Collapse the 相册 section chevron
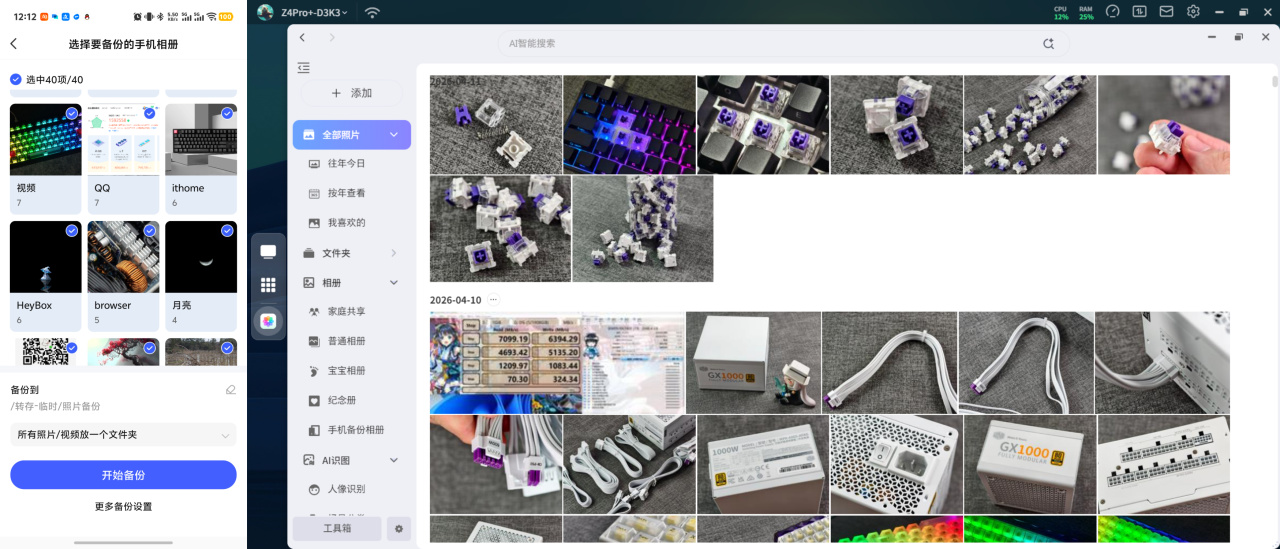The image size is (1280, 549). [394, 283]
